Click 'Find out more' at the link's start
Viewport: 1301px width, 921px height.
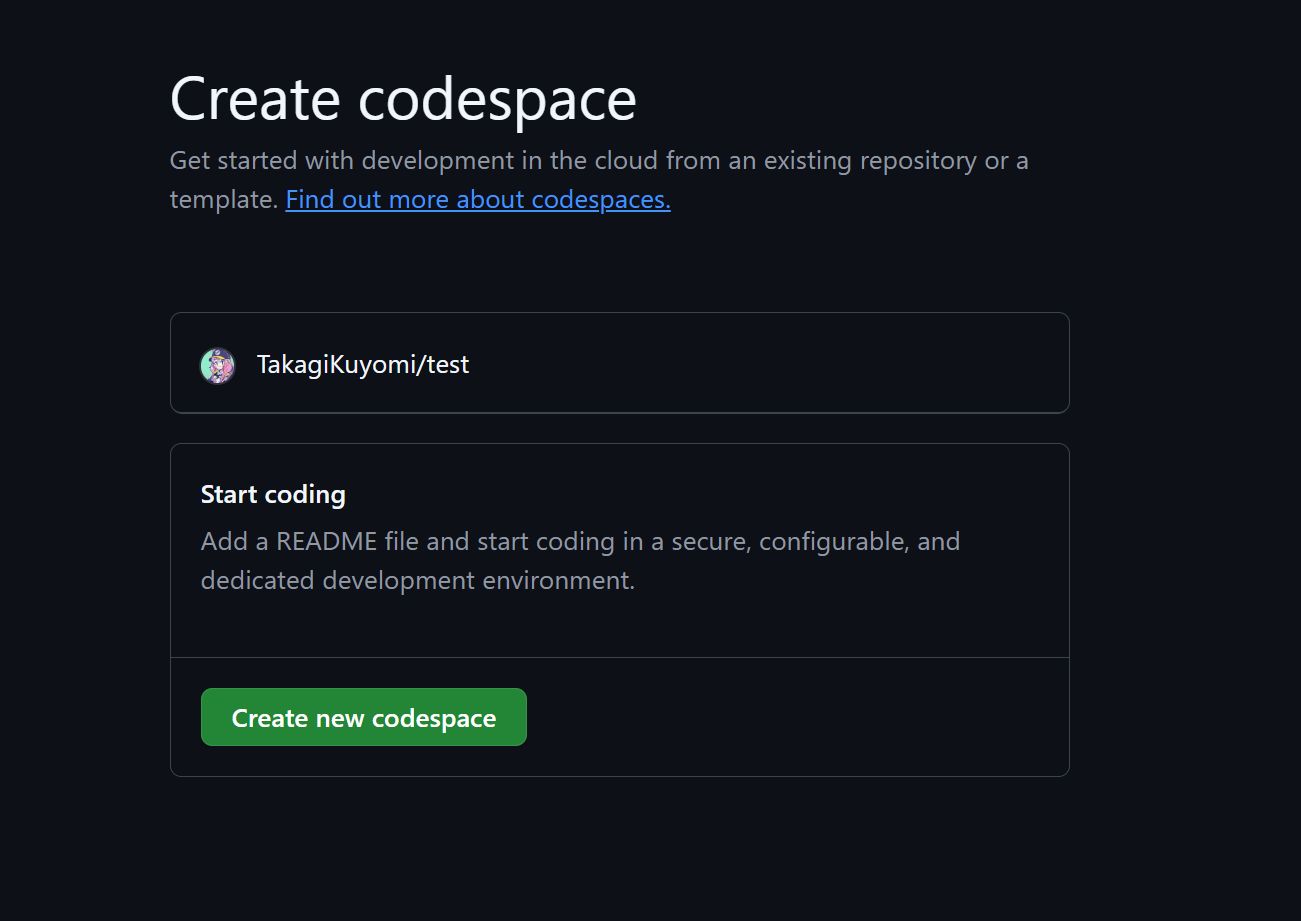(x=360, y=199)
